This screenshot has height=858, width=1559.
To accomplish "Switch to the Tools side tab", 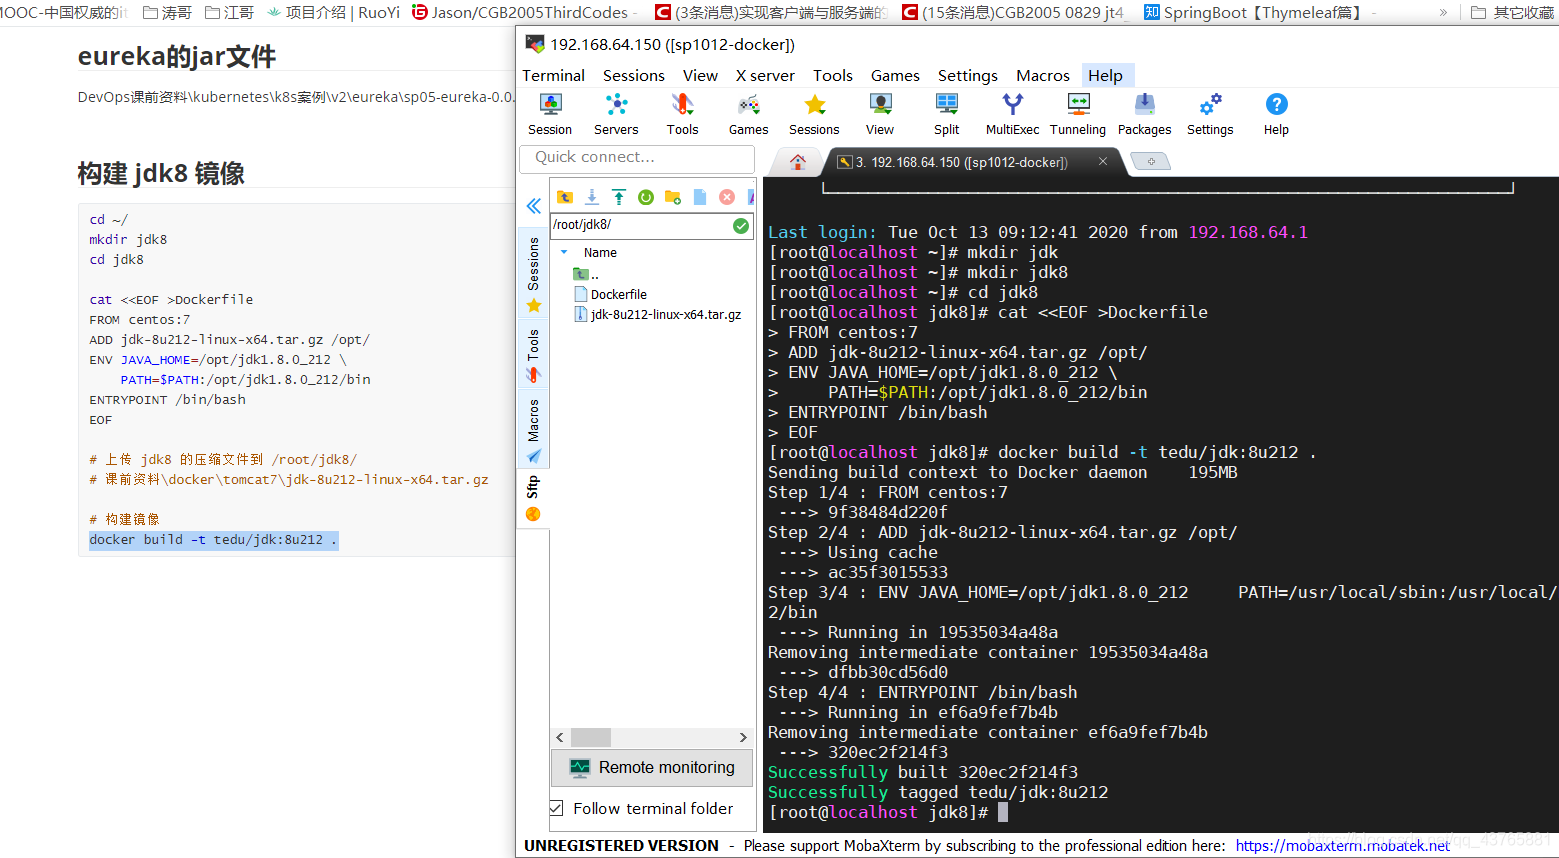I will (x=533, y=355).
